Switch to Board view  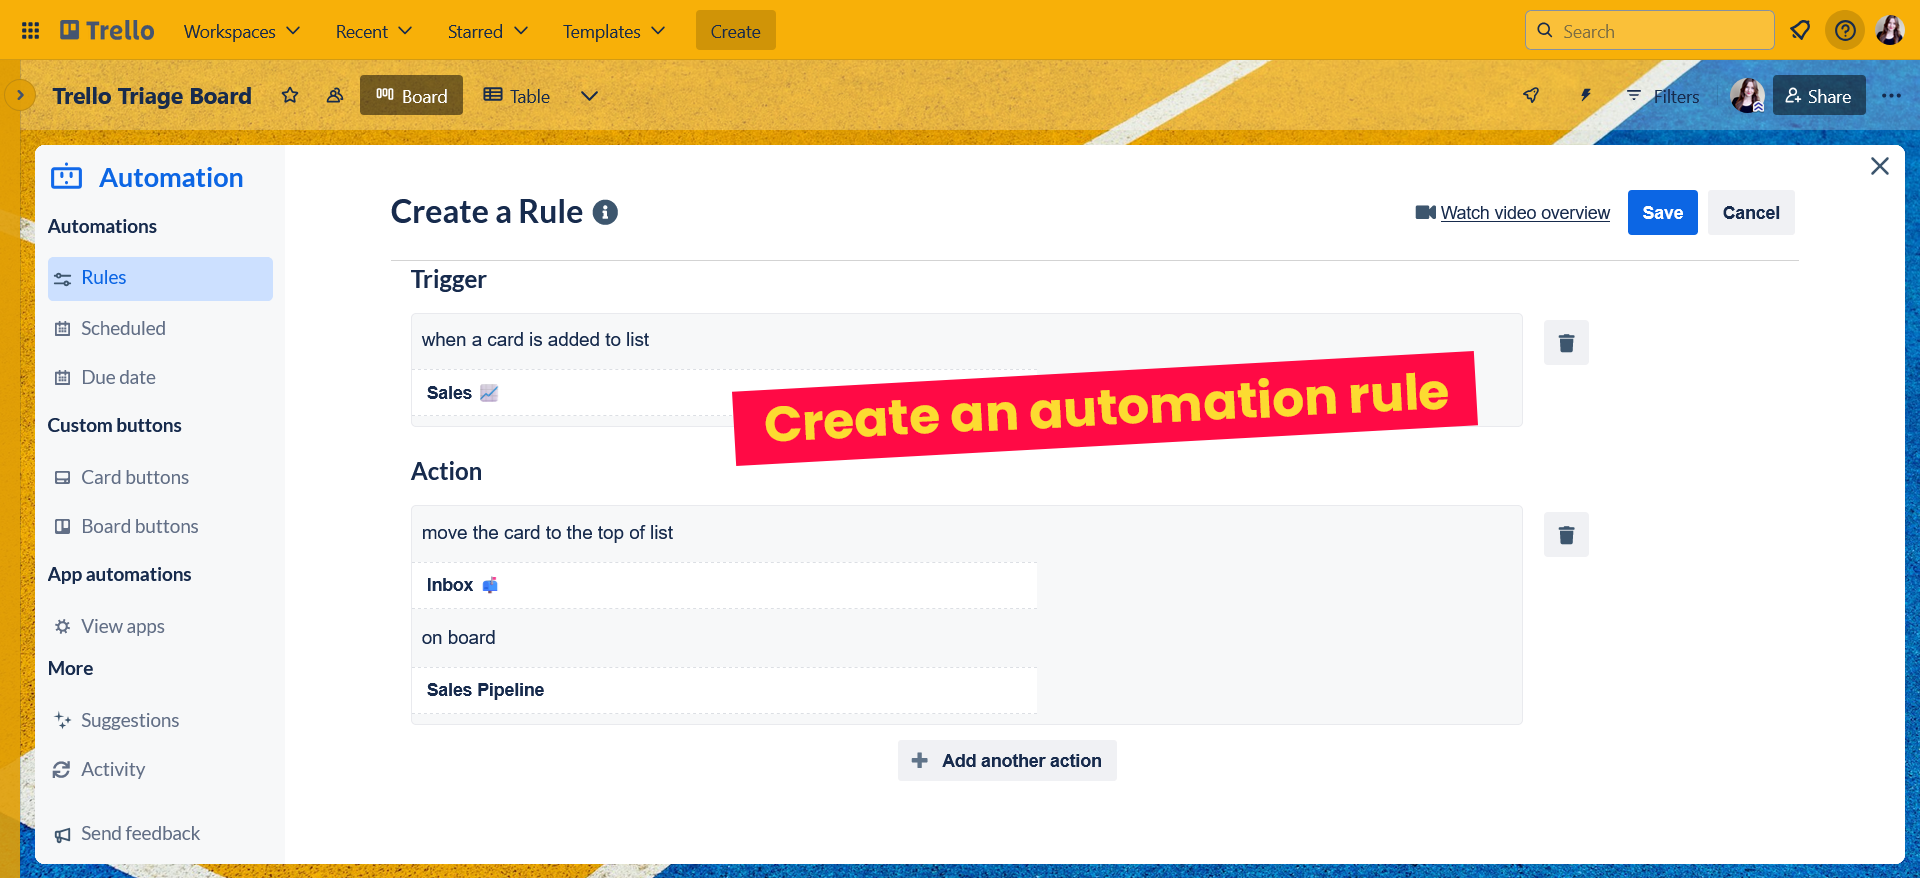[x=411, y=96]
